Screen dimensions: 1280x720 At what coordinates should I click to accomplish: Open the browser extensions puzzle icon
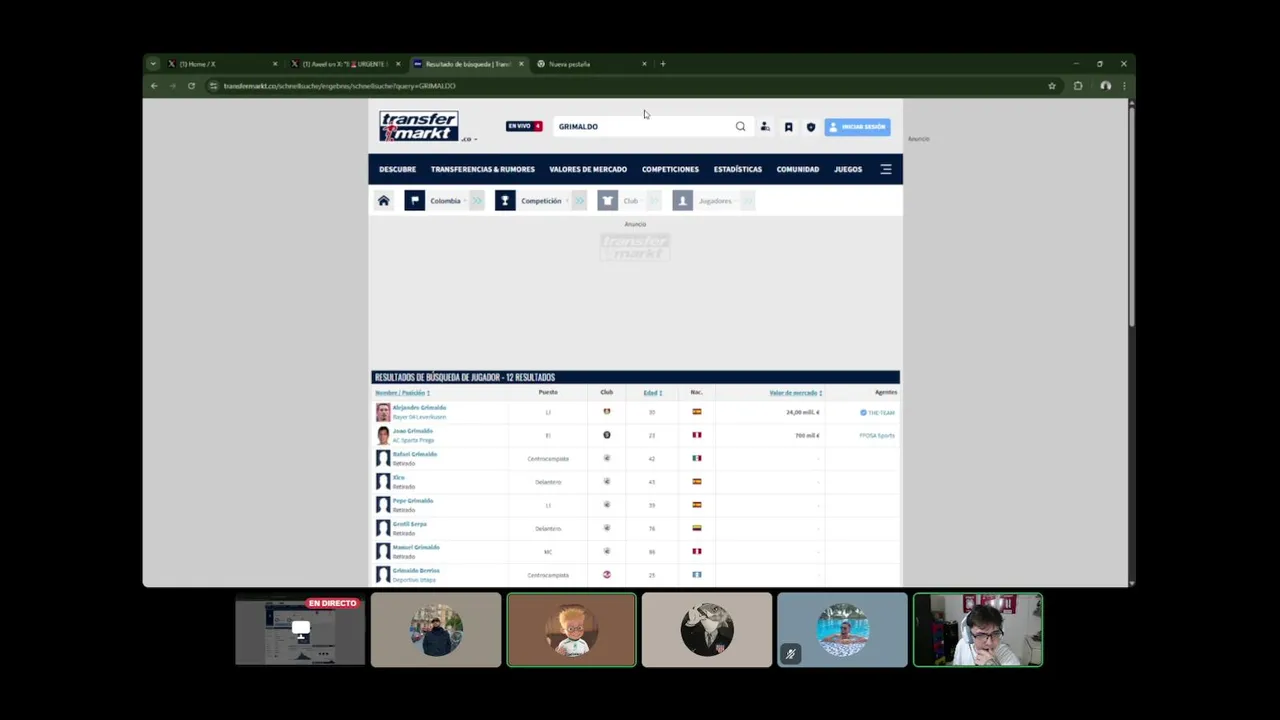(x=1078, y=86)
